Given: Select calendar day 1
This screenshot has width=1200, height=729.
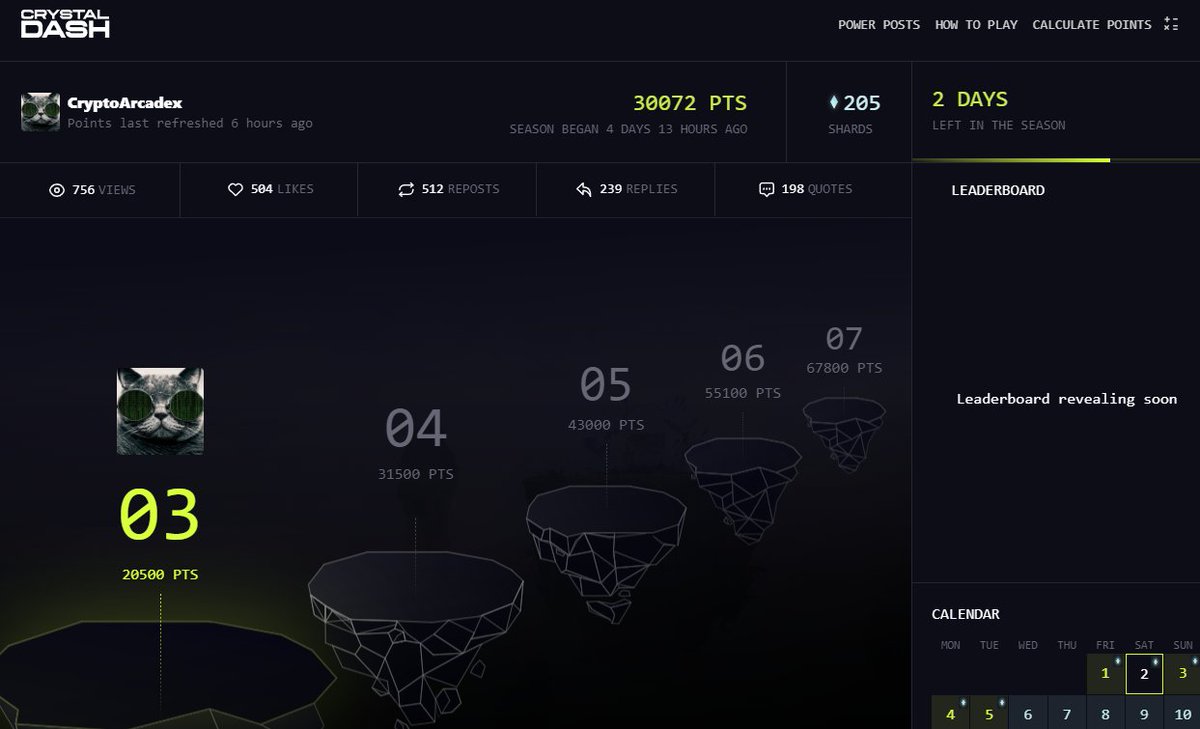Looking at the screenshot, I should [1105, 674].
